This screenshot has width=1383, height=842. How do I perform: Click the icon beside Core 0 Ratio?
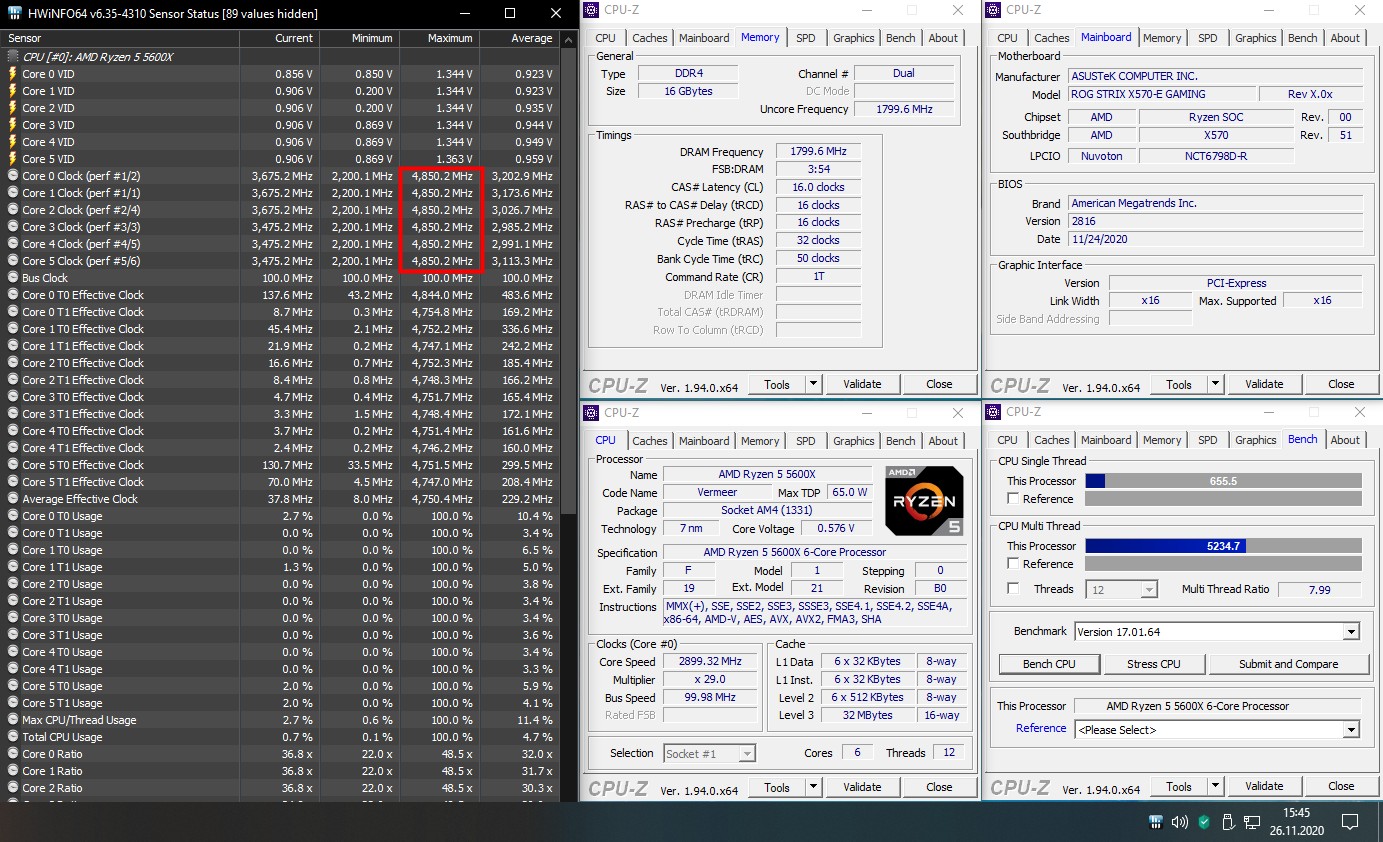[x=12, y=754]
